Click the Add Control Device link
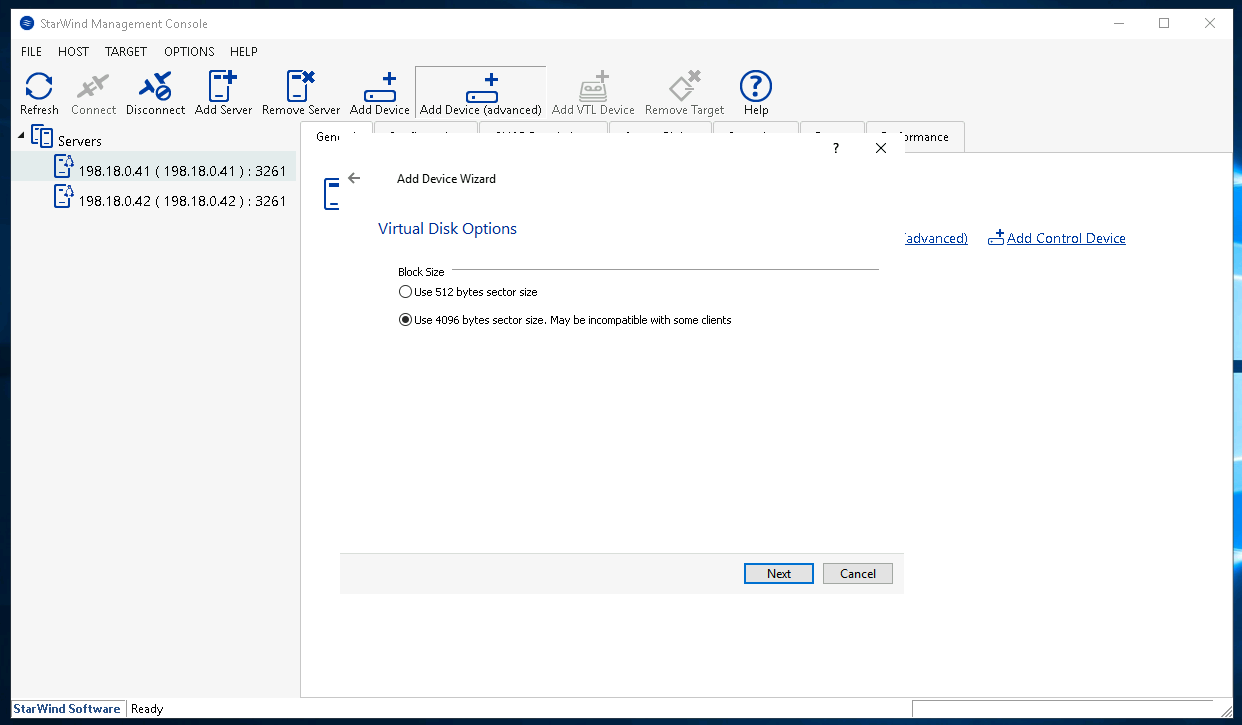Viewport: 1242px width, 725px height. tap(1065, 239)
